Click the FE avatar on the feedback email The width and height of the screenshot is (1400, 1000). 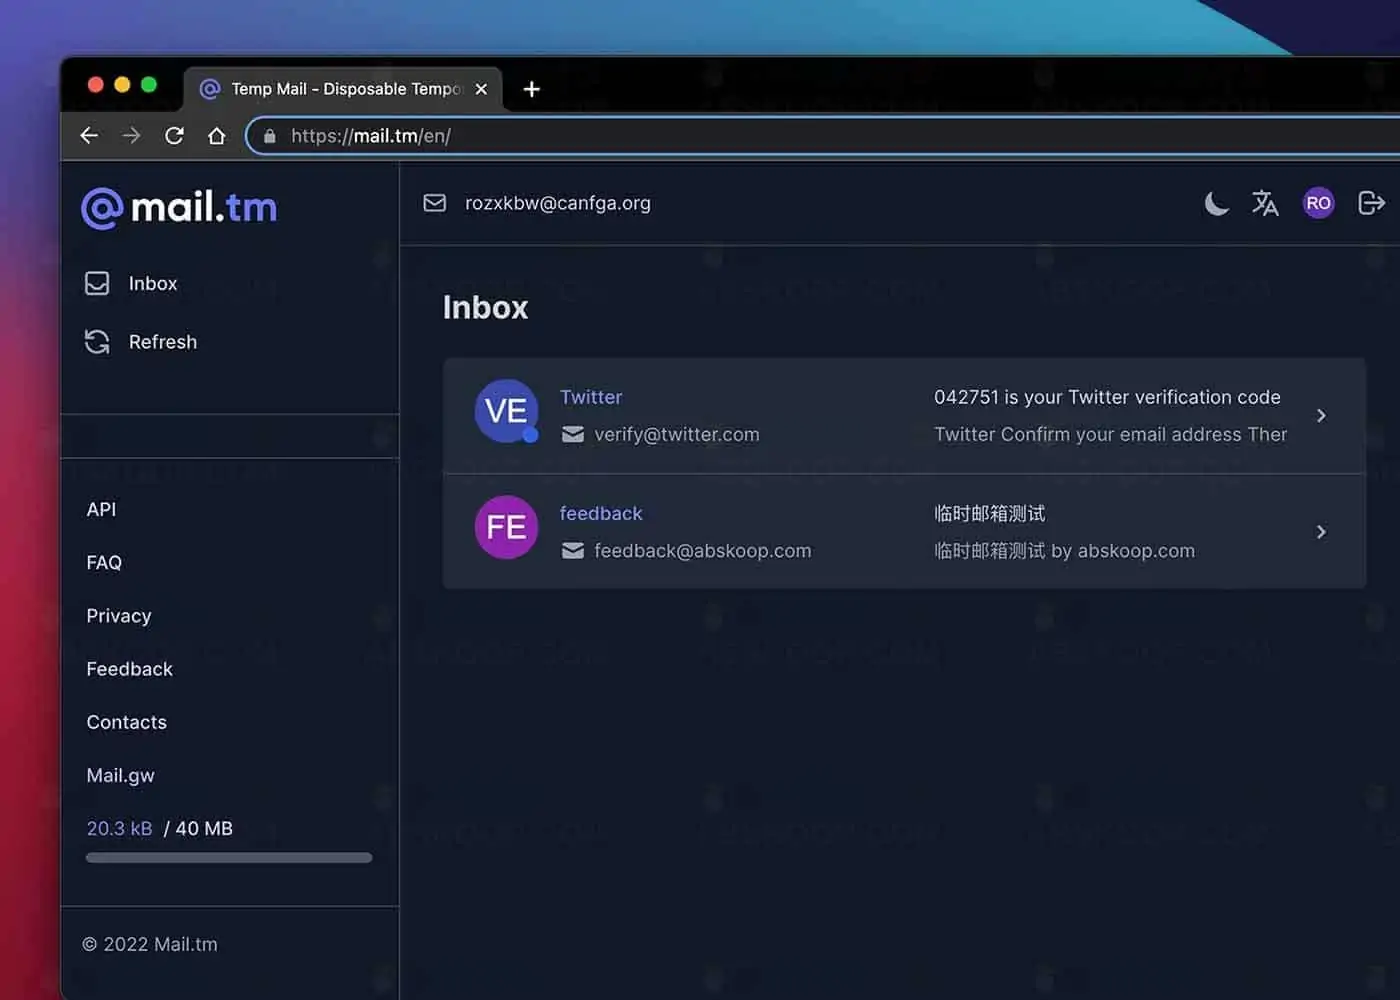[x=505, y=527]
